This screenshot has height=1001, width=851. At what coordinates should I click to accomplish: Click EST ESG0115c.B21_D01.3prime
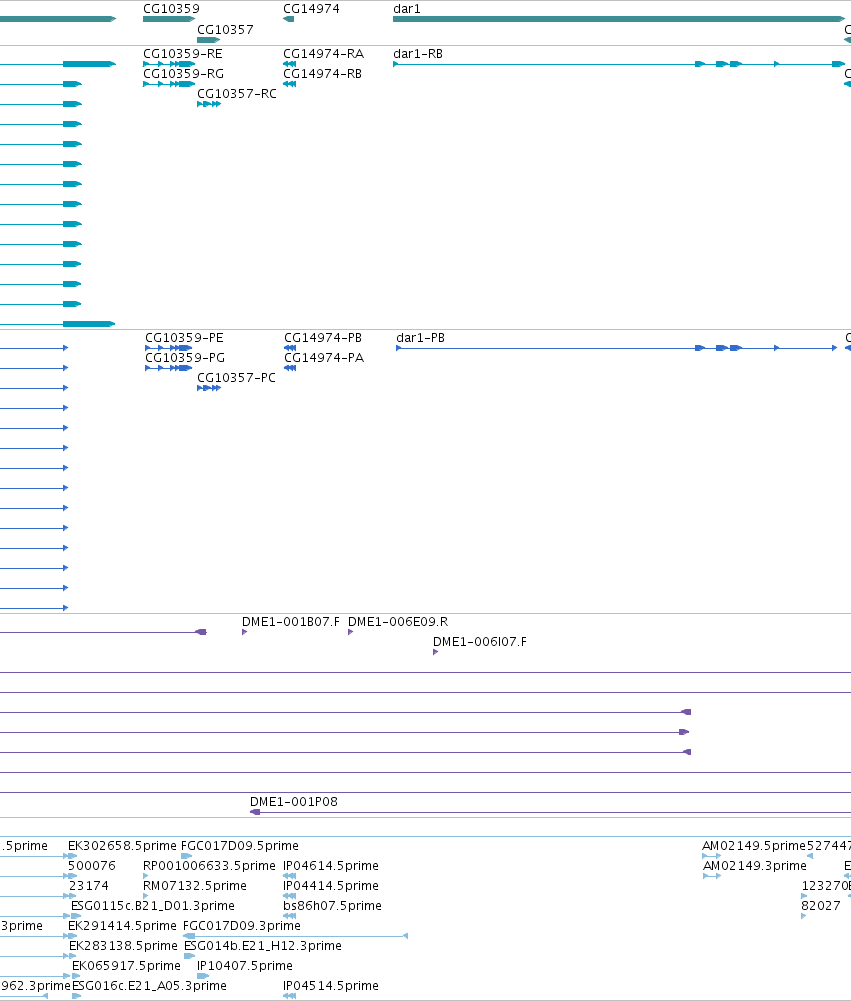tap(153, 906)
